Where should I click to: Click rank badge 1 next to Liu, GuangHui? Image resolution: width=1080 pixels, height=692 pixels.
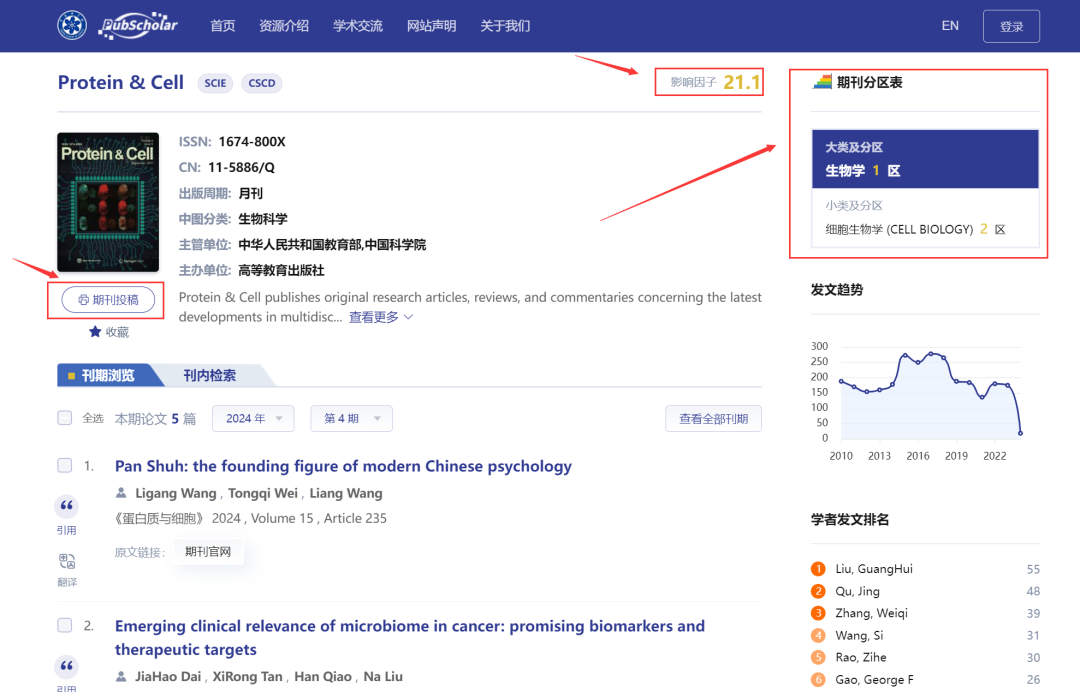[x=818, y=569]
